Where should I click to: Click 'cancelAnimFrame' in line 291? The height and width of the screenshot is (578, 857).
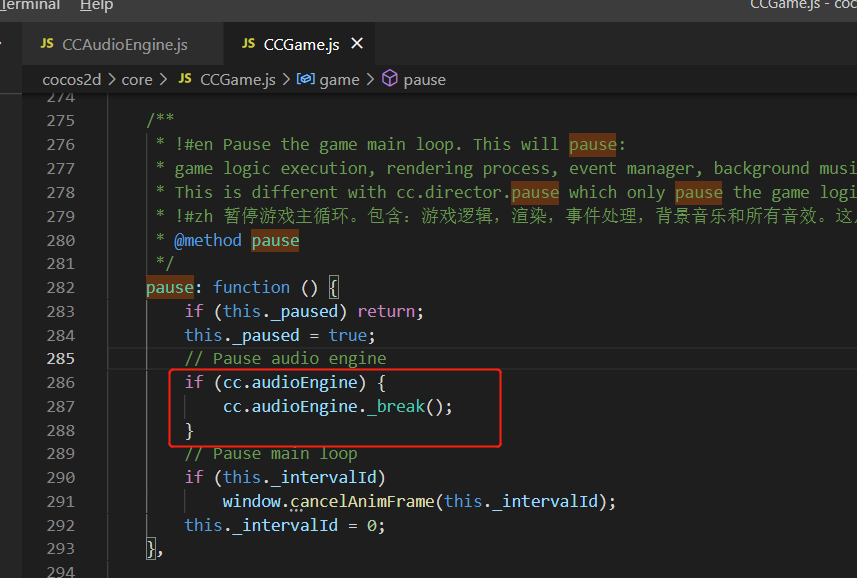pos(362,502)
